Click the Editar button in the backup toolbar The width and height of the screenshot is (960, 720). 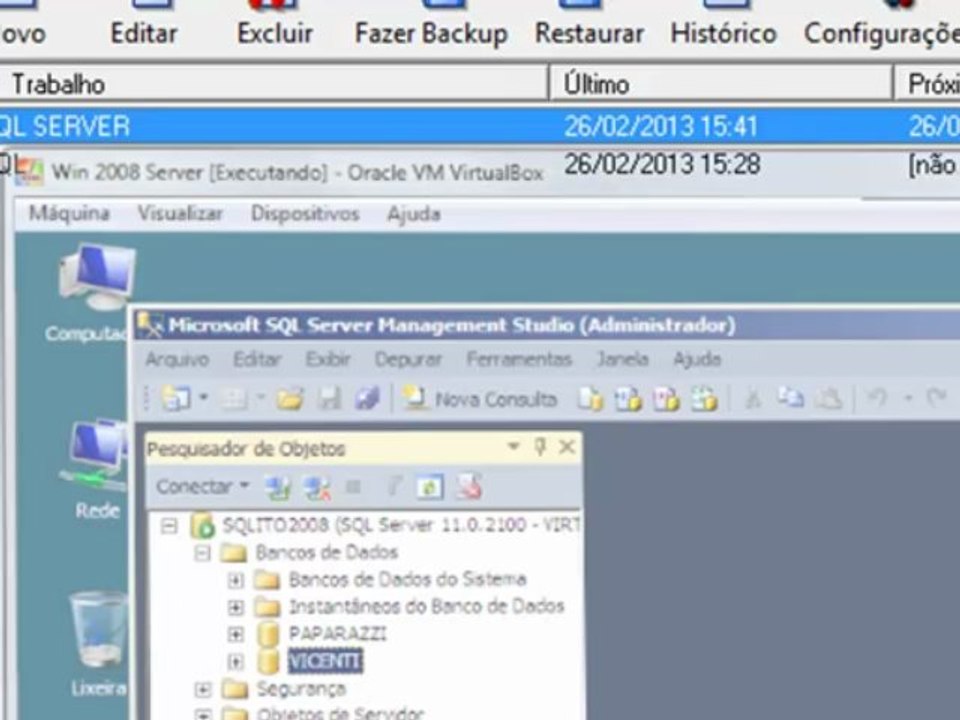pos(143,24)
